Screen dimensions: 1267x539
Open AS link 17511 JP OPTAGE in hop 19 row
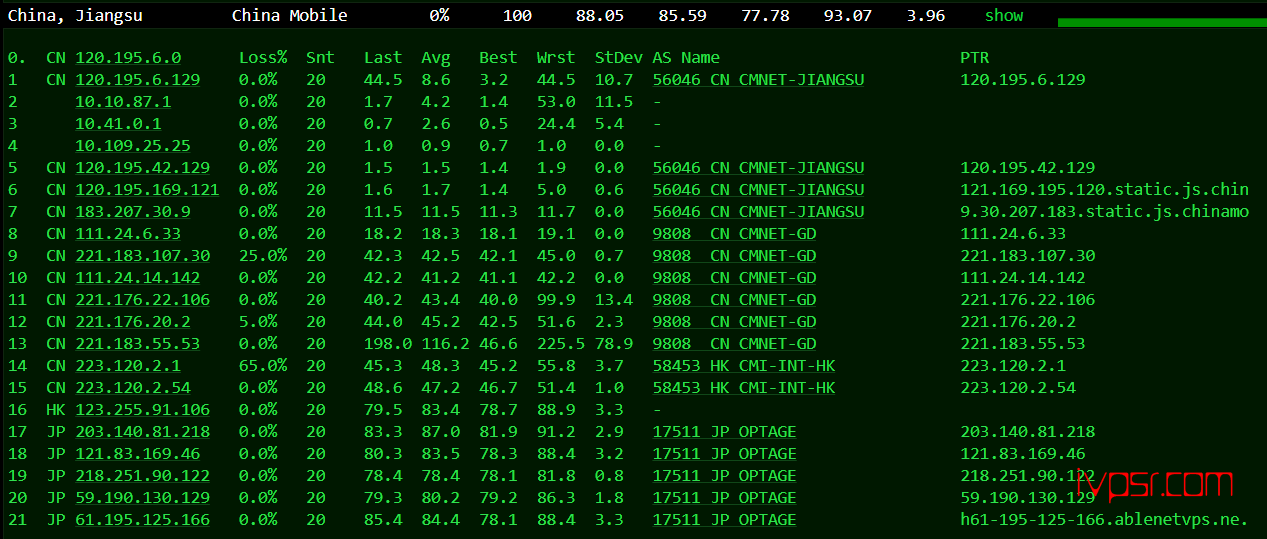click(724, 476)
